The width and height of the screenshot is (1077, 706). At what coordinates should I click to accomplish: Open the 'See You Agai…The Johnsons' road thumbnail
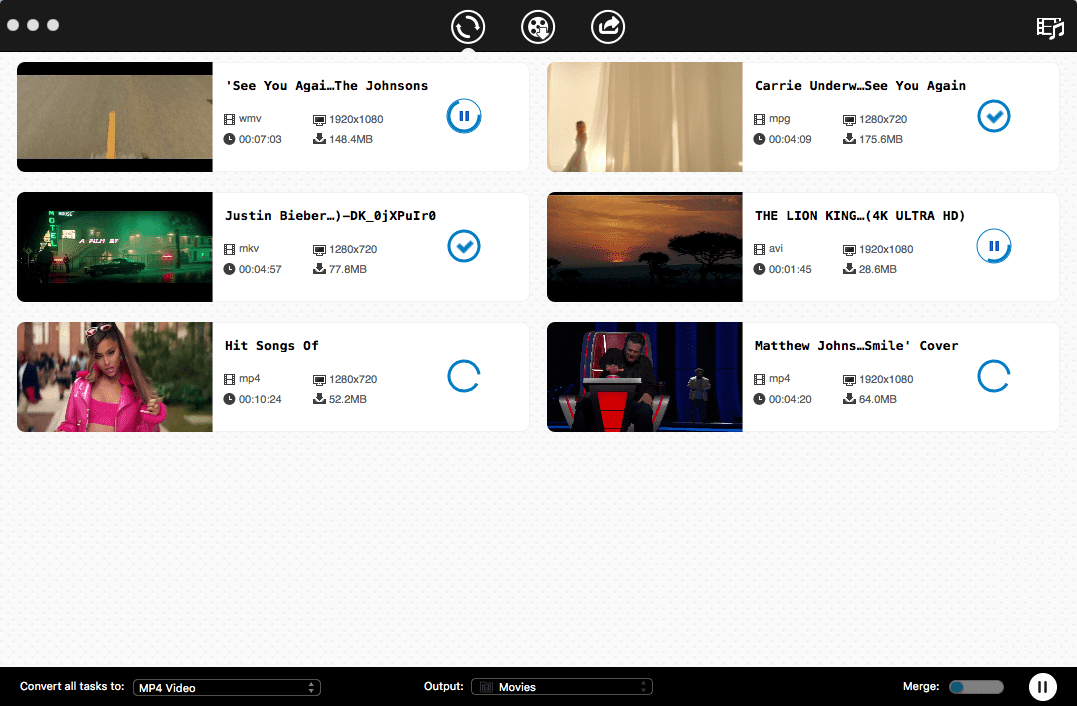click(x=115, y=117)
